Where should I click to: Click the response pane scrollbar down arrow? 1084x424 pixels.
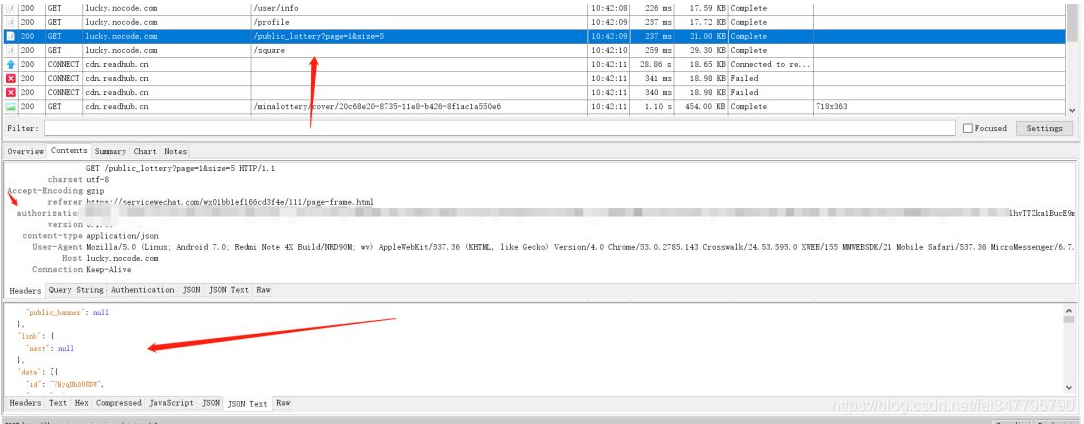point(1070,388)
